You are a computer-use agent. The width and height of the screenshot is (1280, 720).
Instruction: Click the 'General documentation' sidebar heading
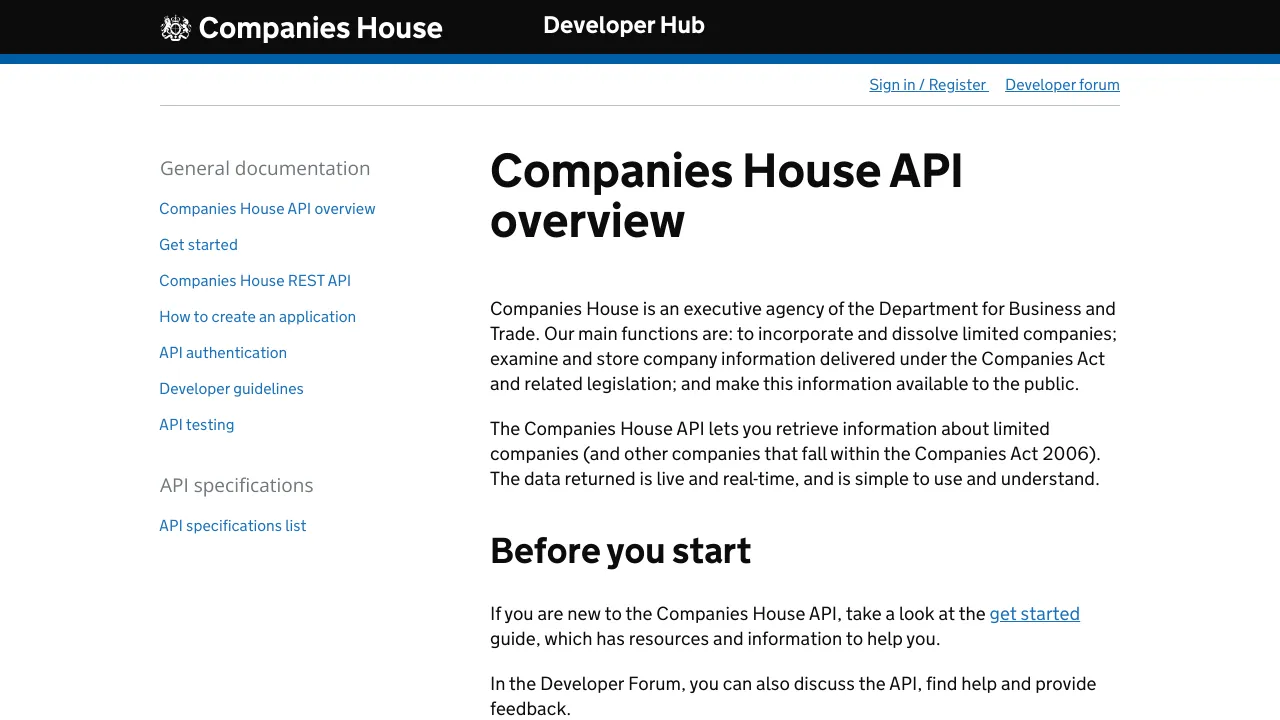click(x=265, y=168)
